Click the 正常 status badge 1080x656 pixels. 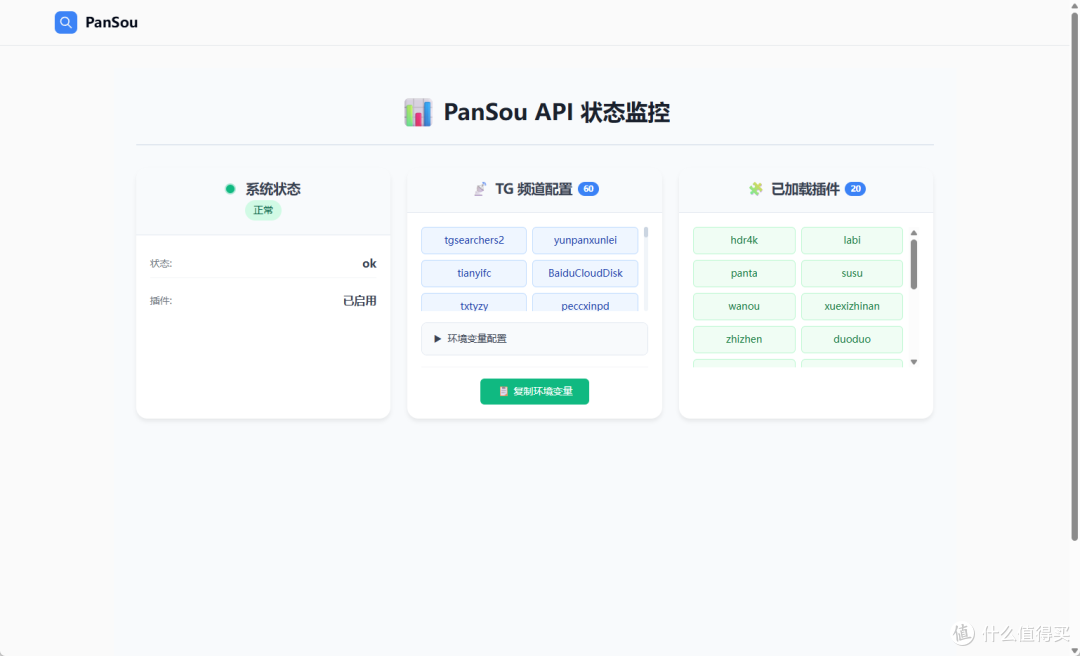(263, 210)
